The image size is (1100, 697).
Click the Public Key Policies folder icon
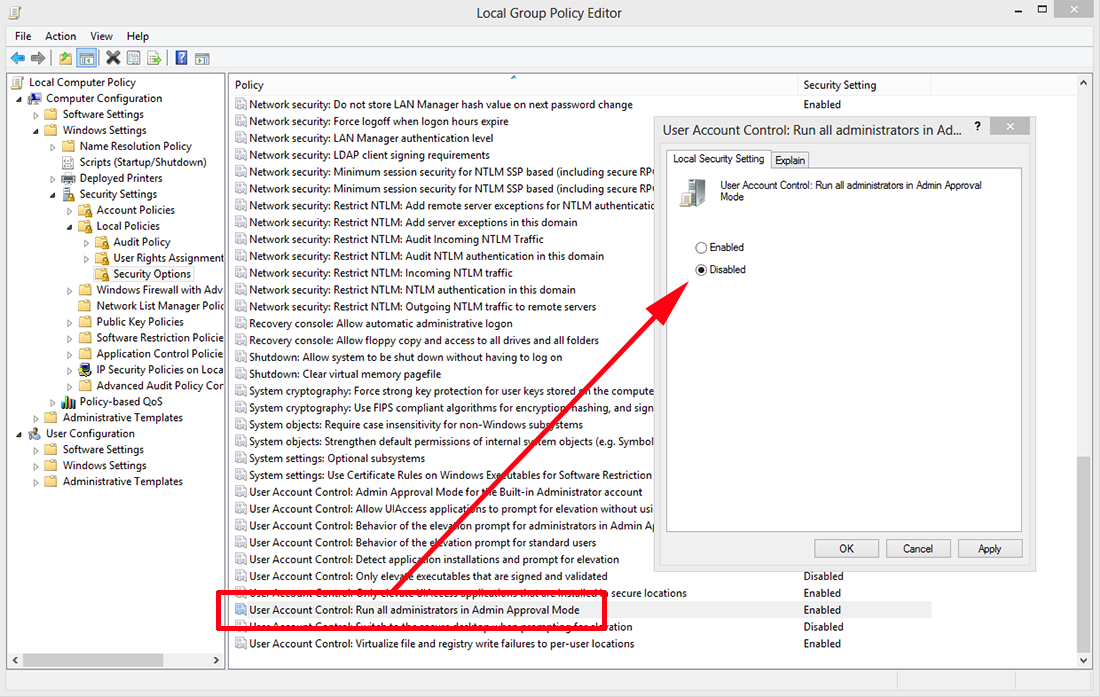point(85,322)
